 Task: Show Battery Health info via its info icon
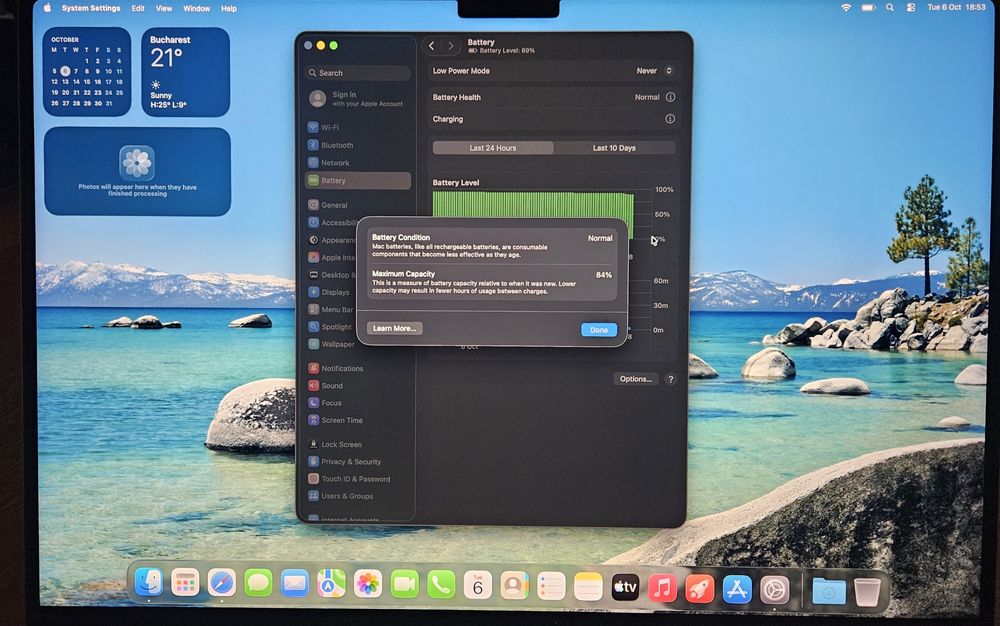tap(670, 97)
